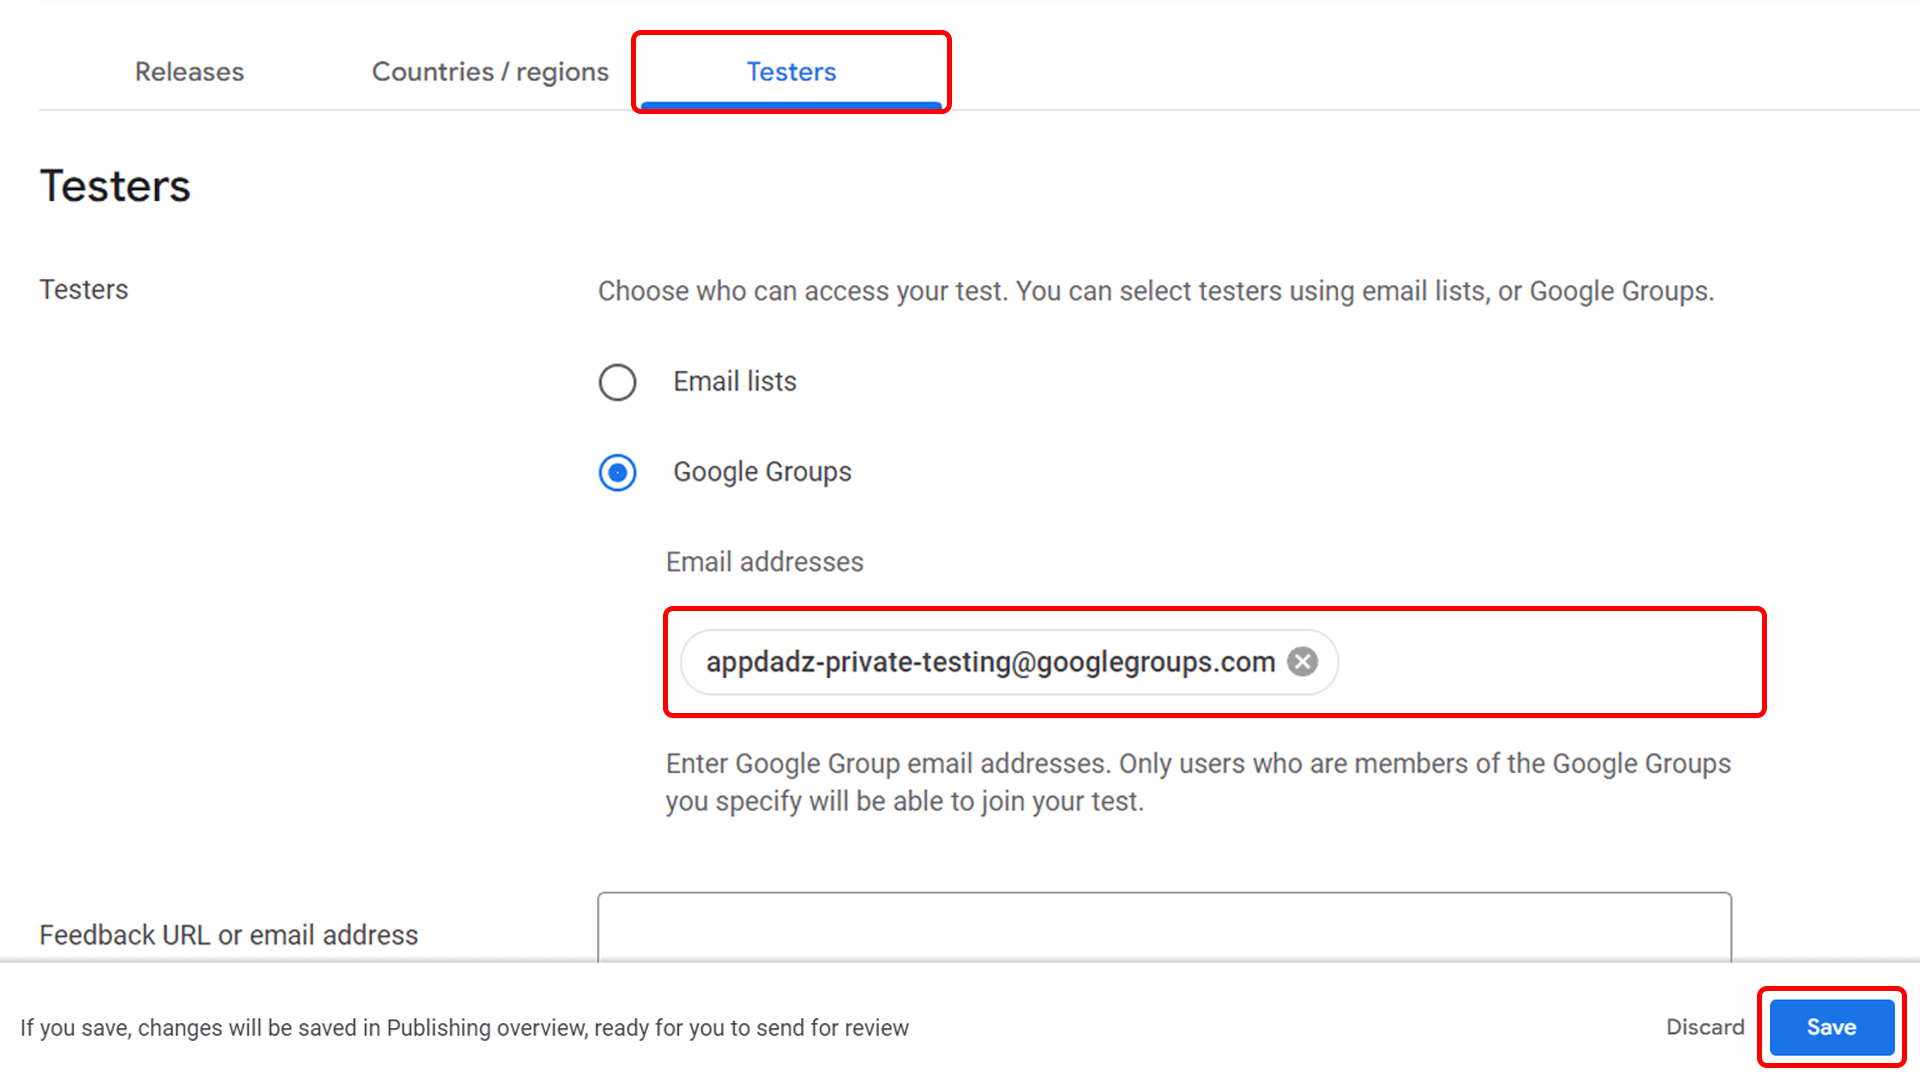Click the Discard option near Save

click(1704, 1027)
